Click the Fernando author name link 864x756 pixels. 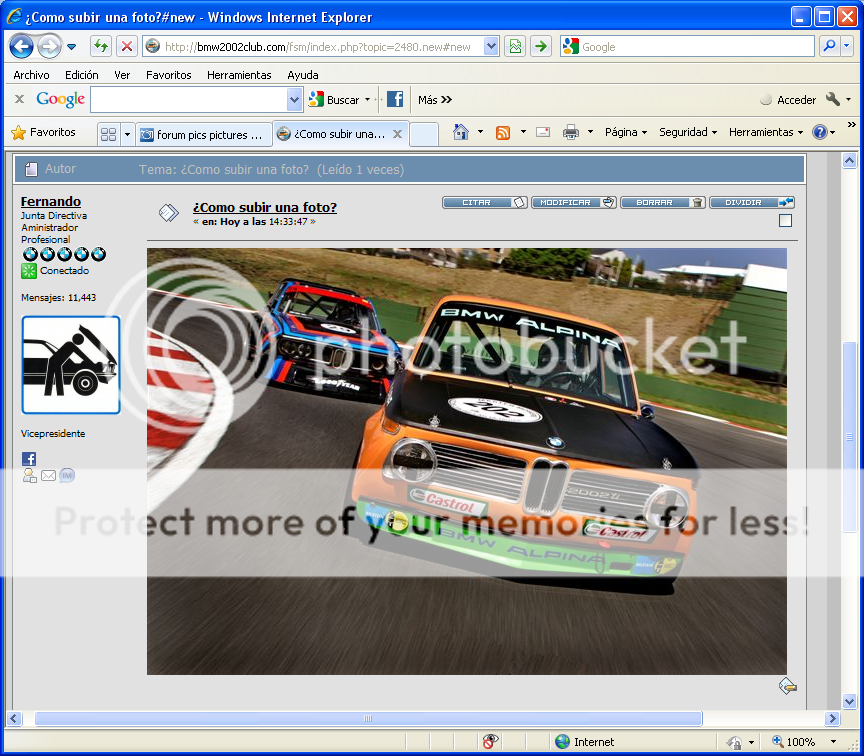coord(51,202)
